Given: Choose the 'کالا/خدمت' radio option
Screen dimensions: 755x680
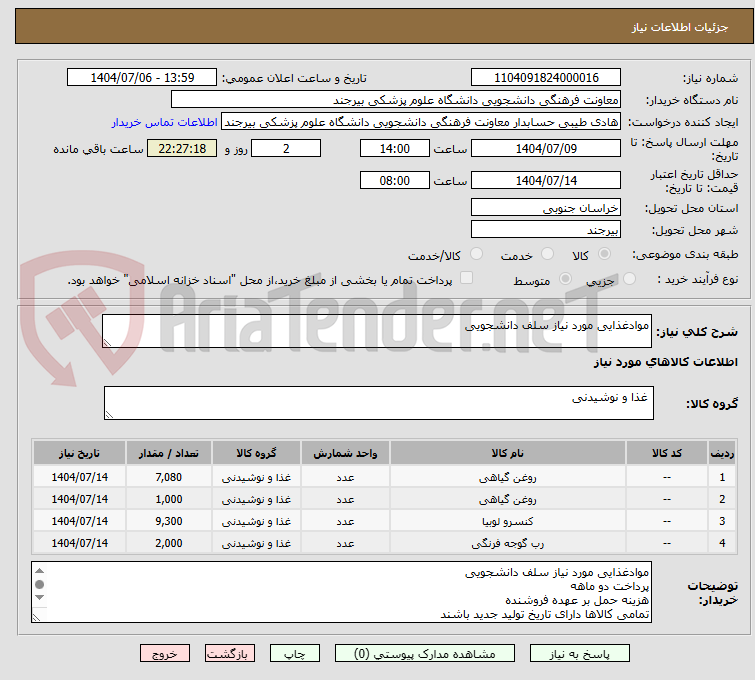Looking at the screenshot, I should (x=476, y=255).
